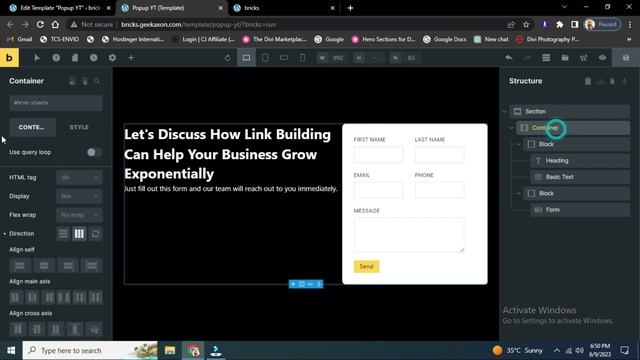The height and width of the screenshot is (360, 640).
Task: Choose first Align self option
Action: point(20,266)
